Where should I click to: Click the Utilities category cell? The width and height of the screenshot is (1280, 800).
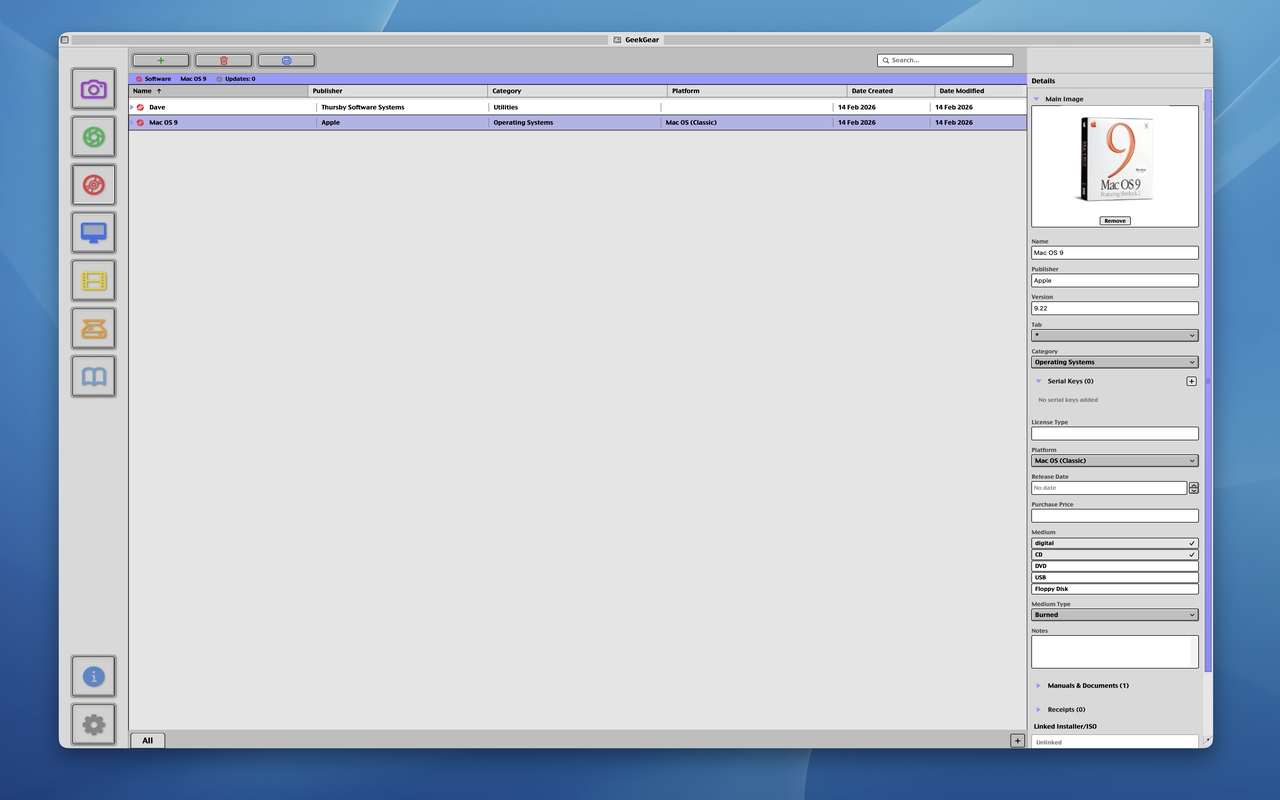(505, 107)
